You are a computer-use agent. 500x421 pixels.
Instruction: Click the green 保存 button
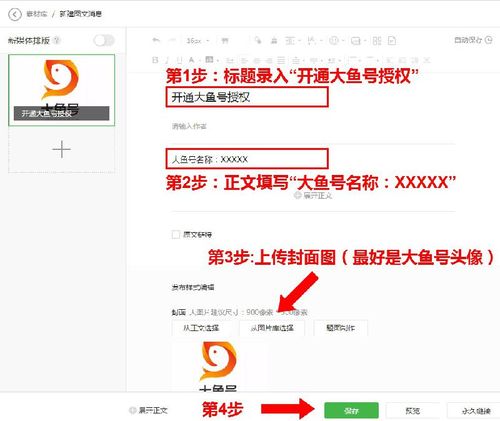pyautogui.click(x=351, y=410)
